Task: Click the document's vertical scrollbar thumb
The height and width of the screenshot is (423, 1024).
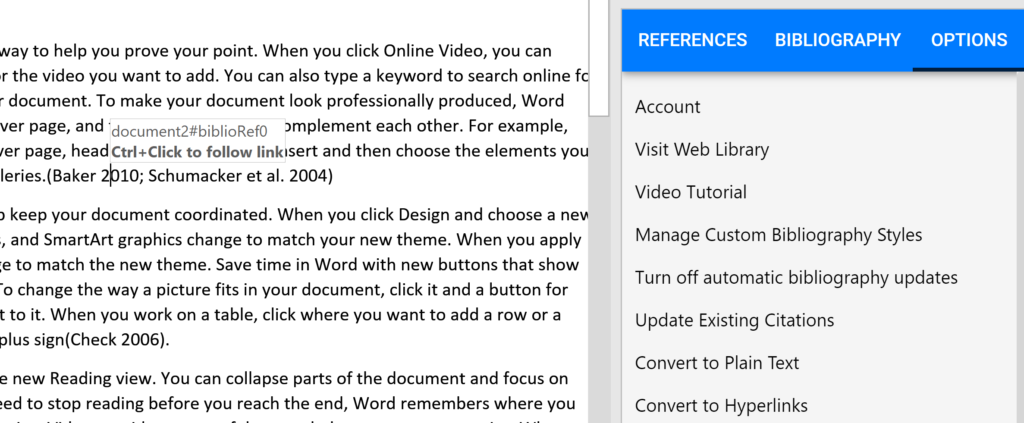Action: pos(599,55)
